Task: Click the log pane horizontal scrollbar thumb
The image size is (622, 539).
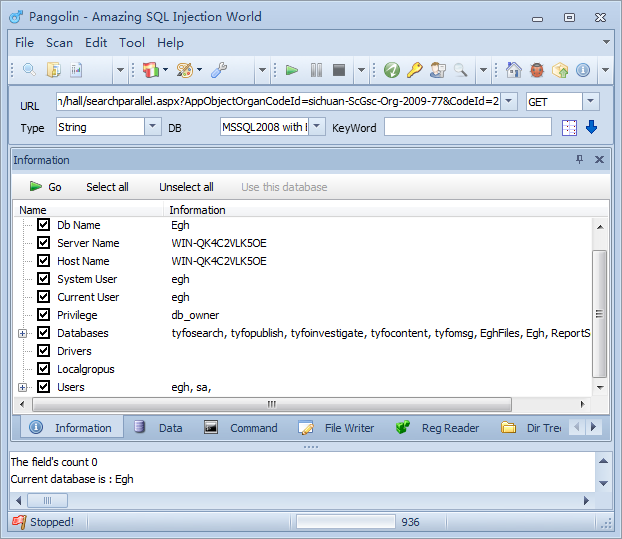Action: pos(47,500)
